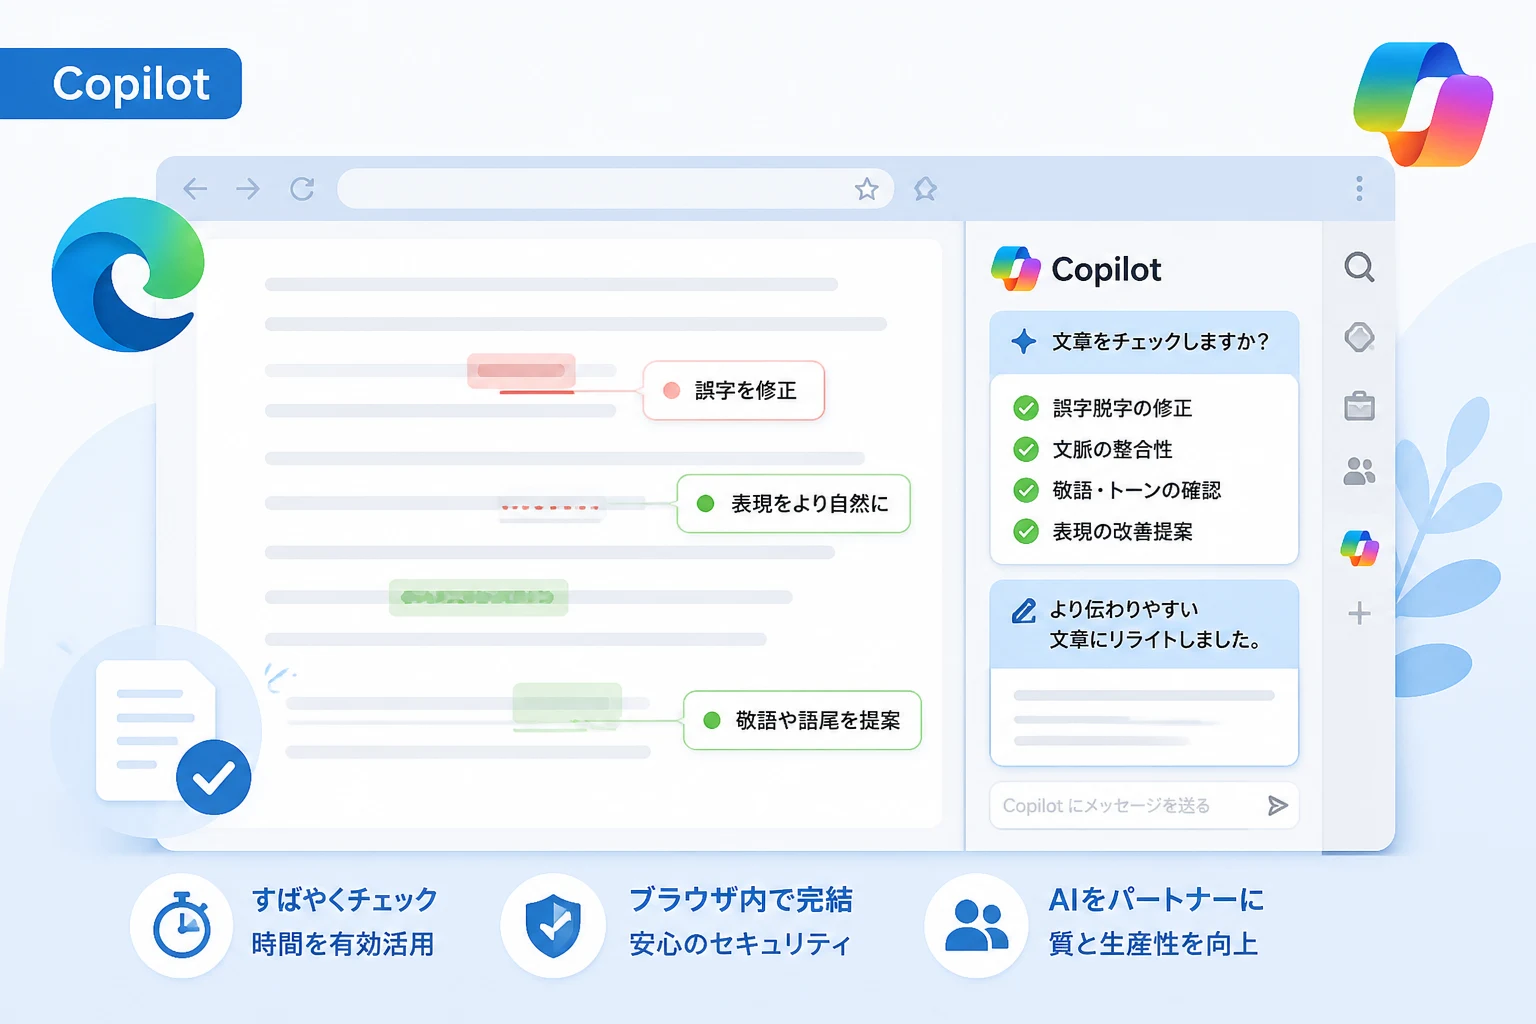Click the 誤字を修正 suggestion bubble
Screen dimensions: 1536x1024
pos(734,390)
